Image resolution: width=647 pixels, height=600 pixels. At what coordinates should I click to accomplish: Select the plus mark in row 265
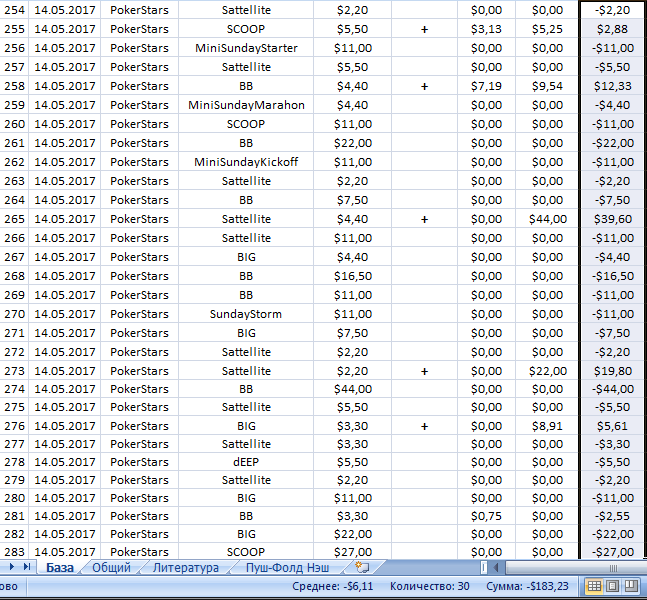[424, 219]
